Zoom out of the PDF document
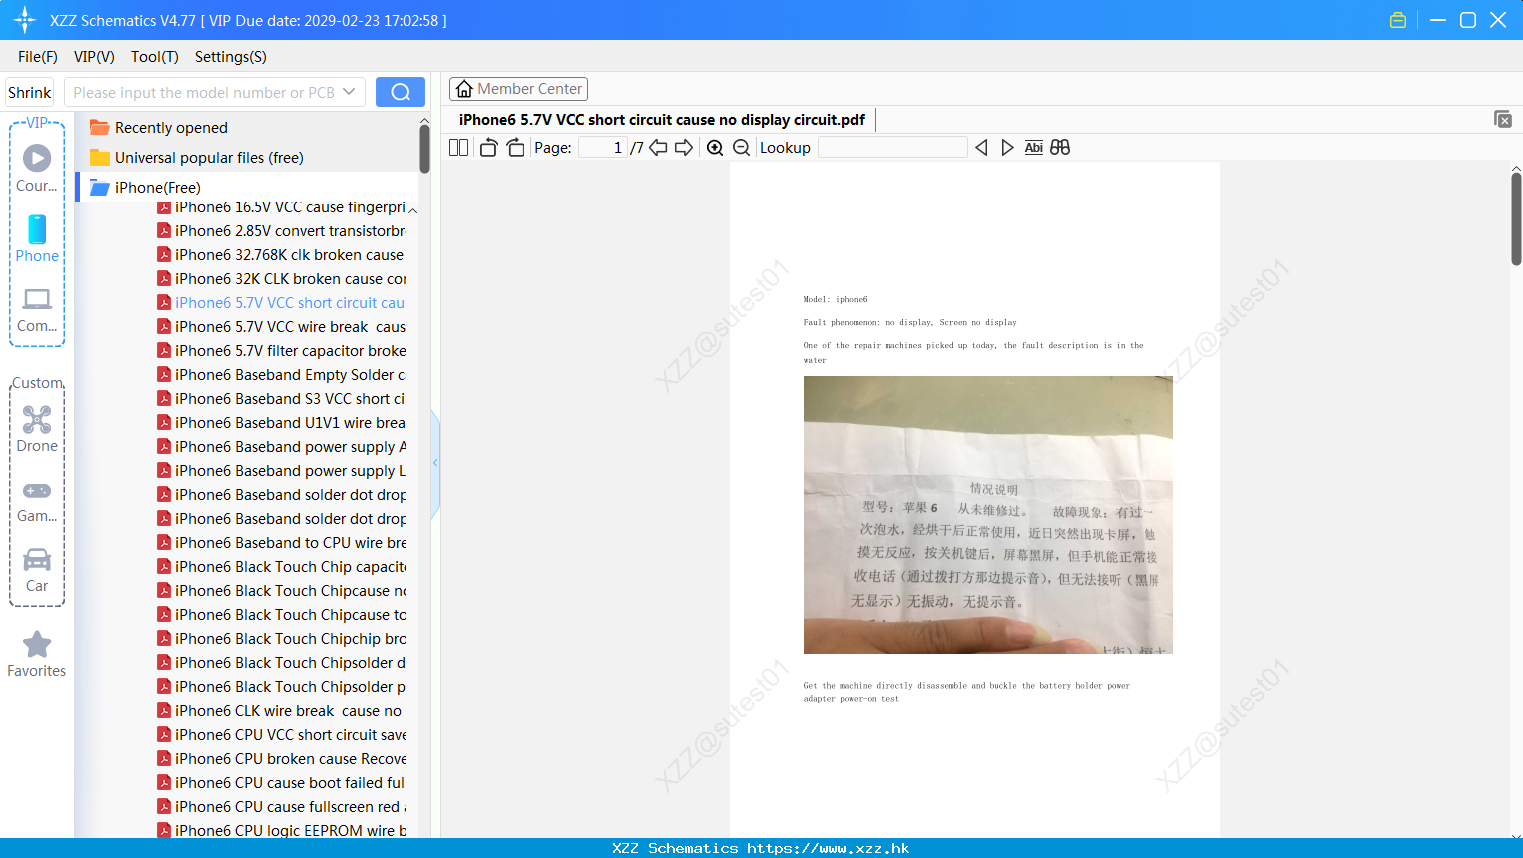 (741, 148)
